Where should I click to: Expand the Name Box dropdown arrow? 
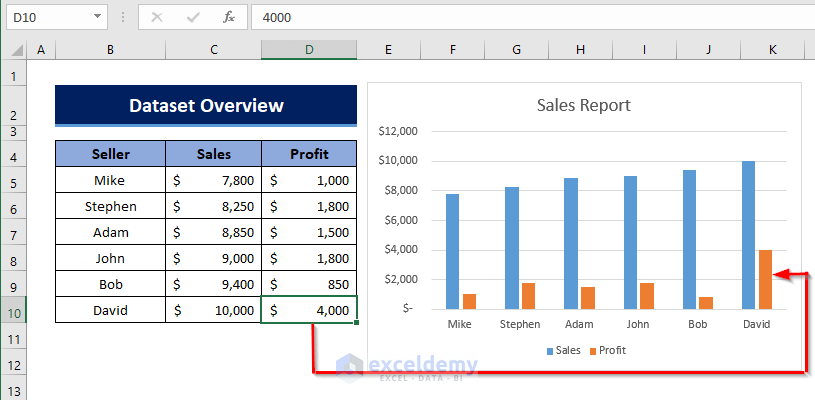click(97, 17)
